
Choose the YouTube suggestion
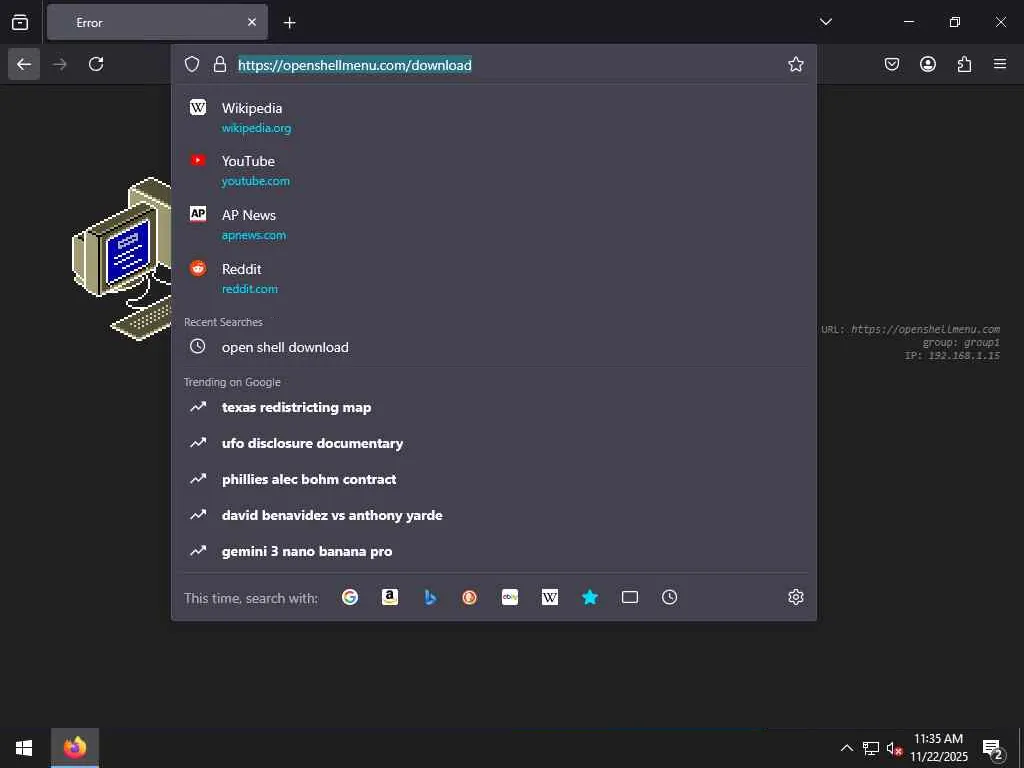(x=494, y=170)
